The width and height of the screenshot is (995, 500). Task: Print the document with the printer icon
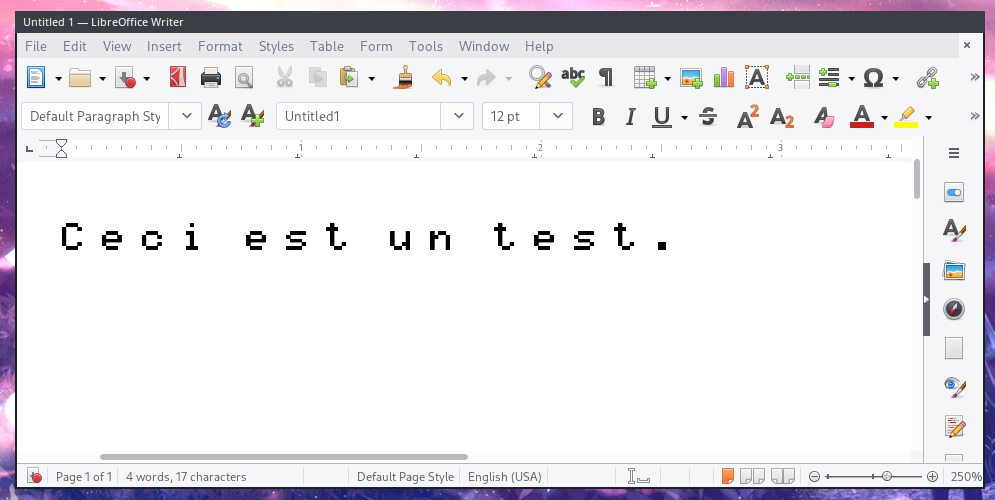point(211,77)
